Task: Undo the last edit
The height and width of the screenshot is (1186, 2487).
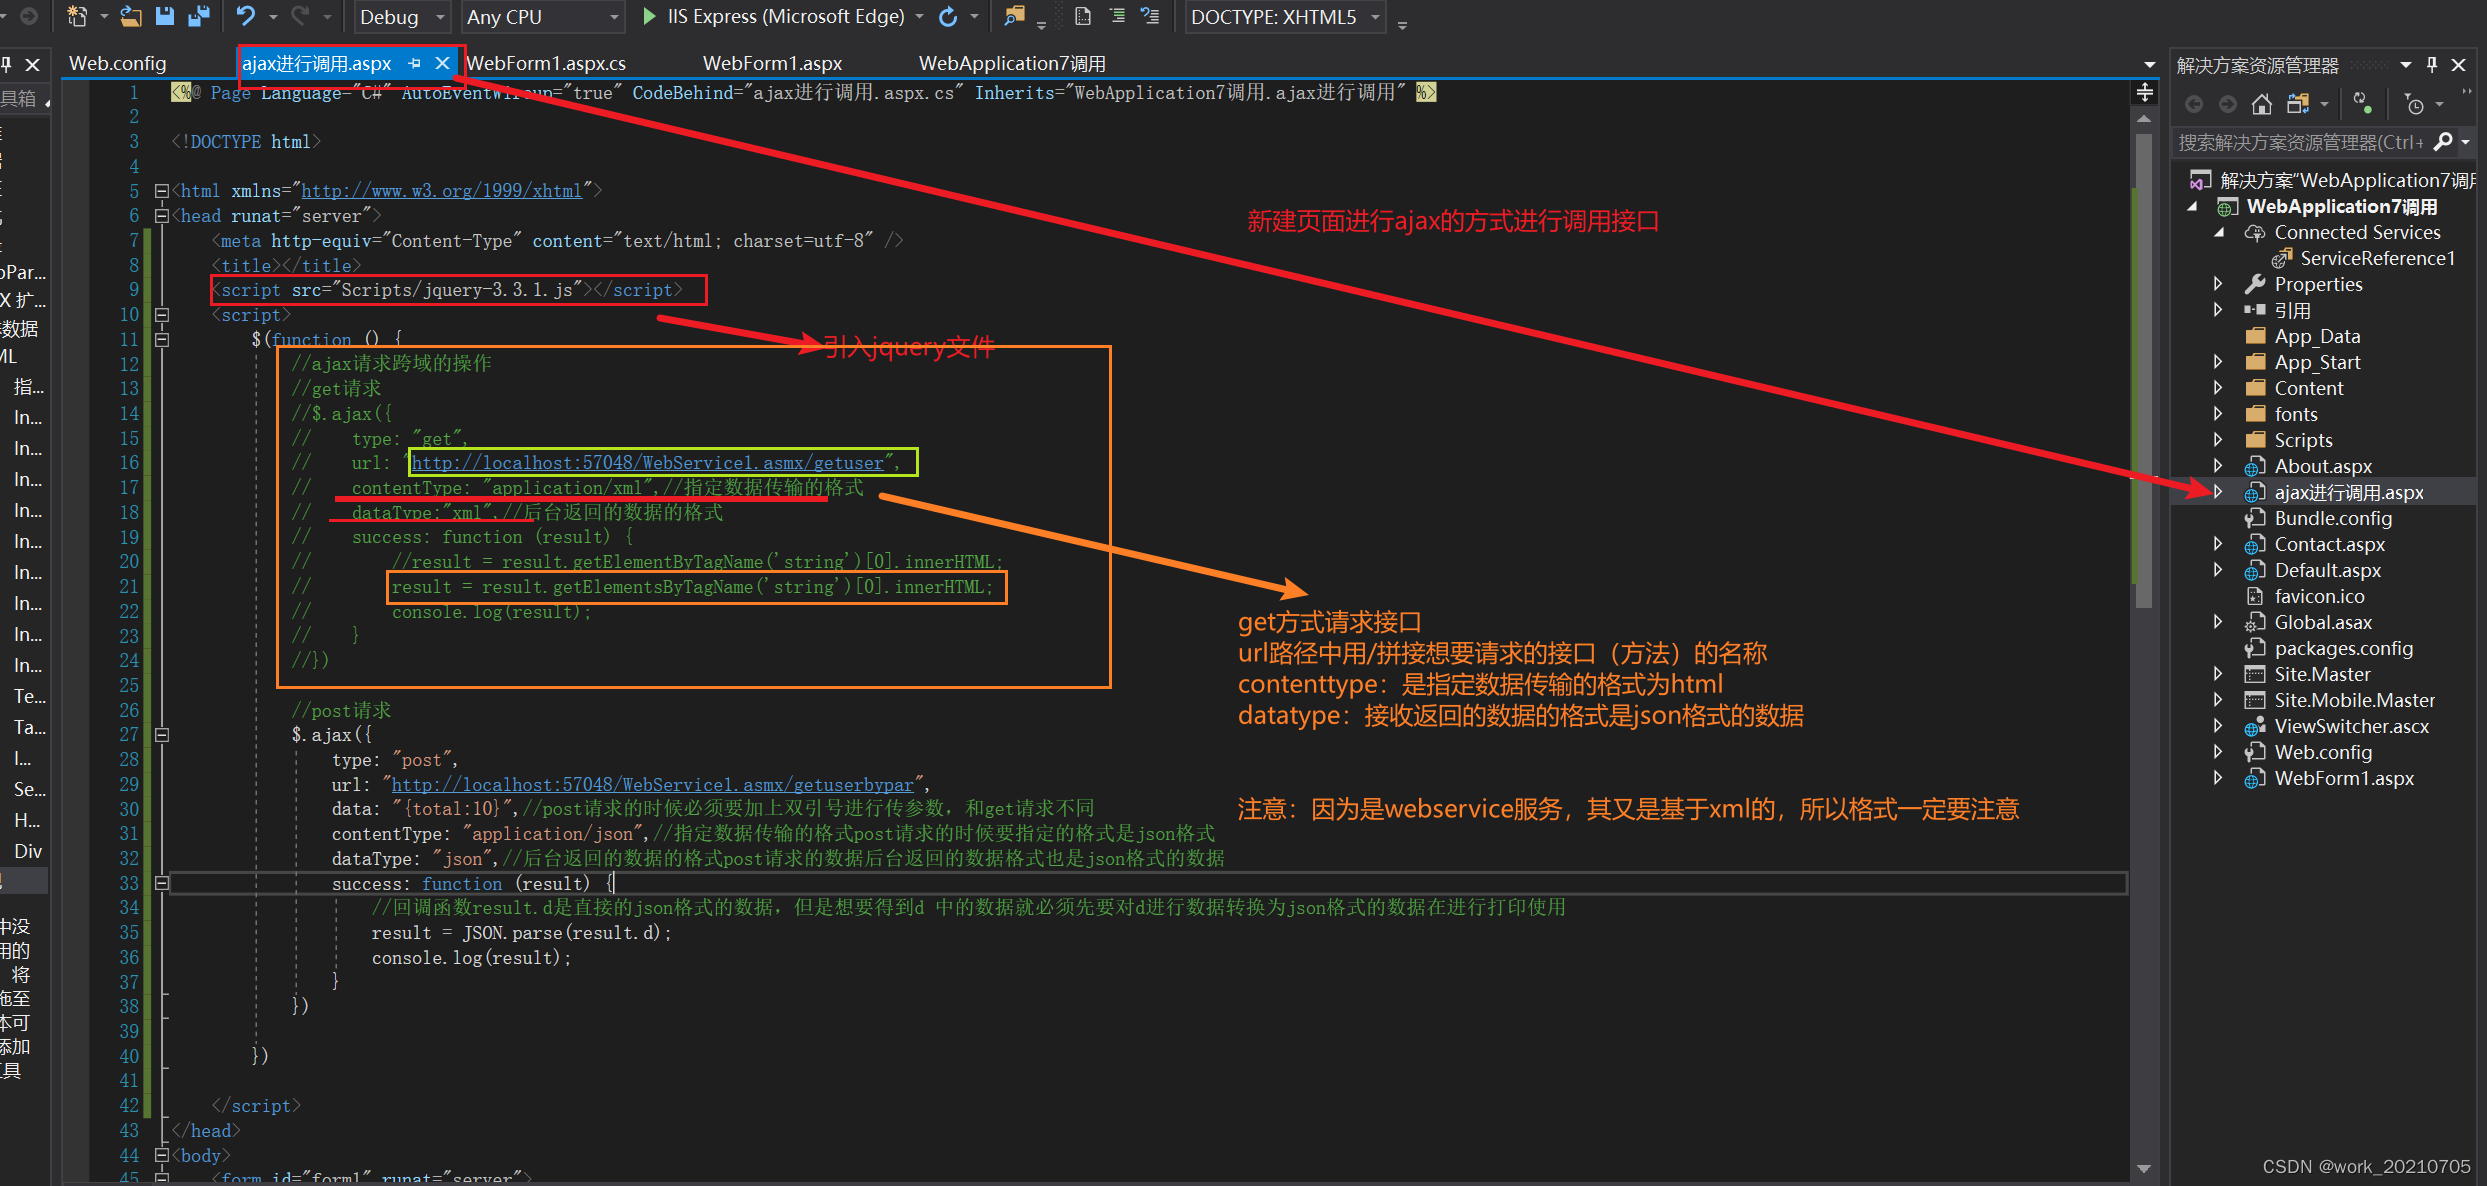Action: [245, 16]
